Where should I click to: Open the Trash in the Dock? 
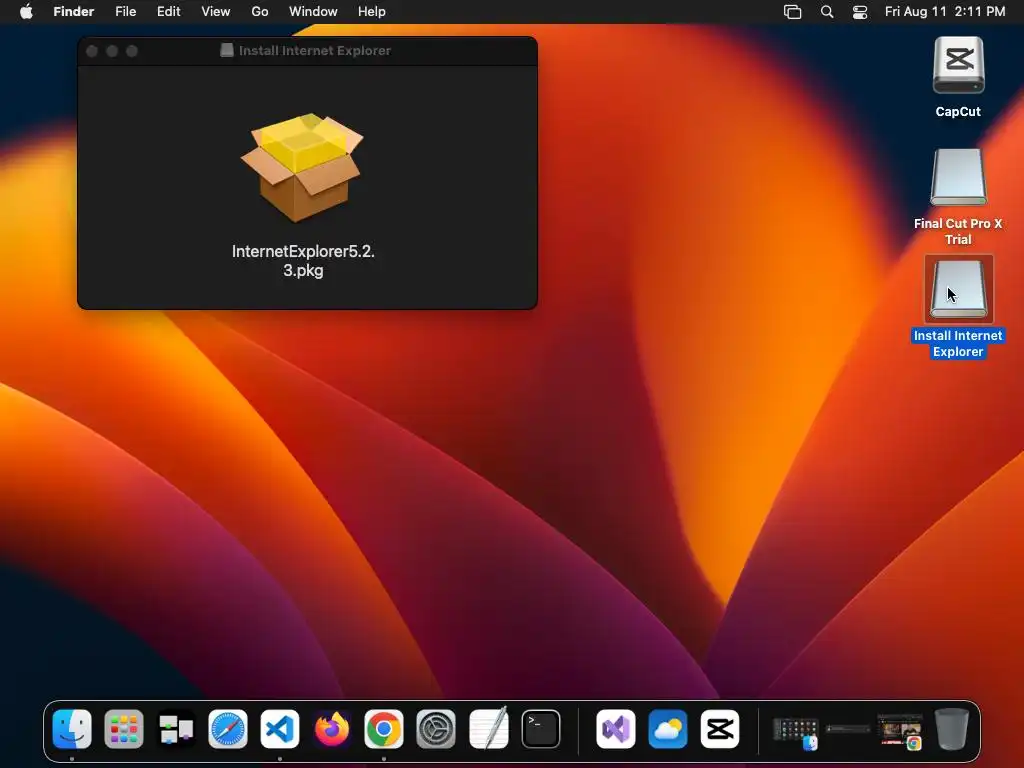[x=952, y=729]
